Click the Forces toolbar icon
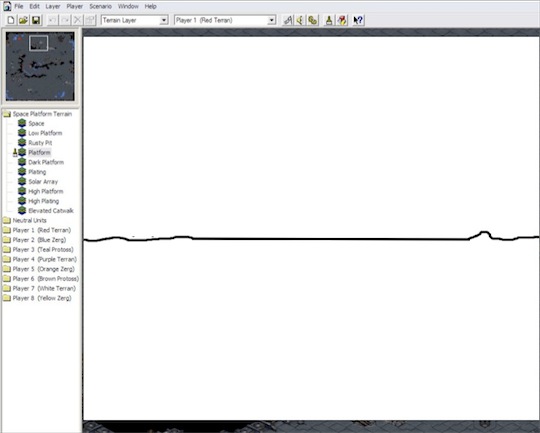 313,20
